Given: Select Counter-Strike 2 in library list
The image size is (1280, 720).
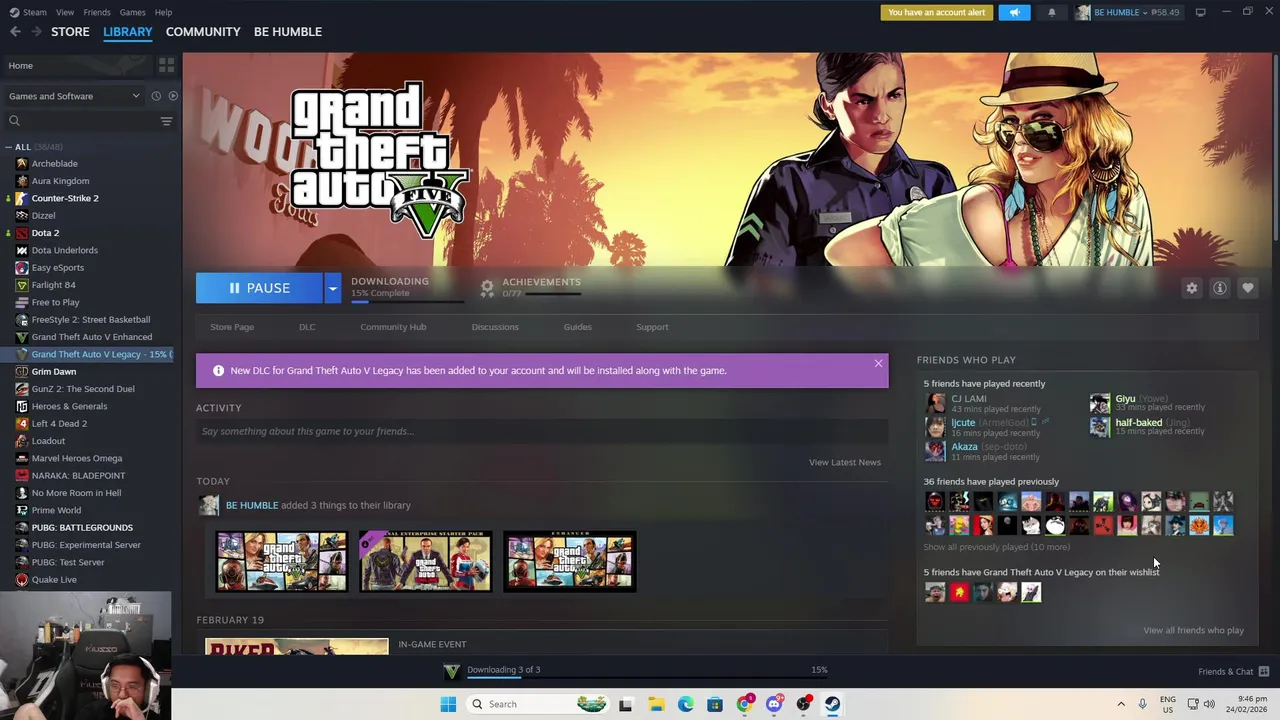Looking at the screenshot, I should 64,198.
